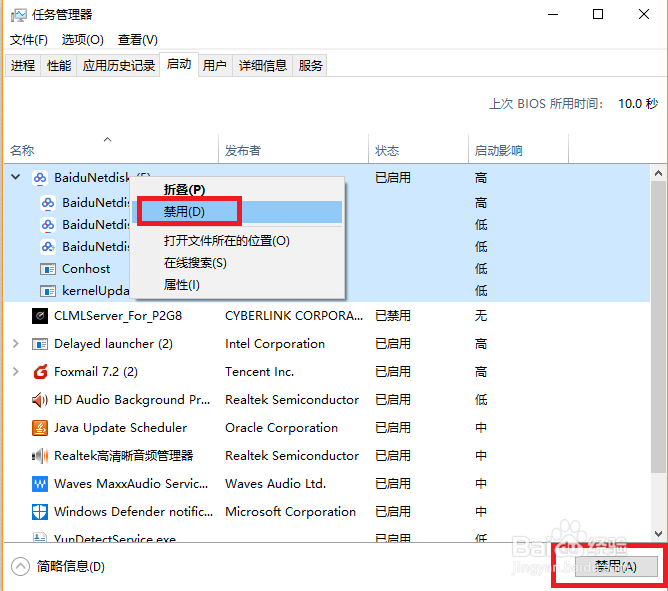Click the 禁用(A) button at bottom

(x=616, y=567)
